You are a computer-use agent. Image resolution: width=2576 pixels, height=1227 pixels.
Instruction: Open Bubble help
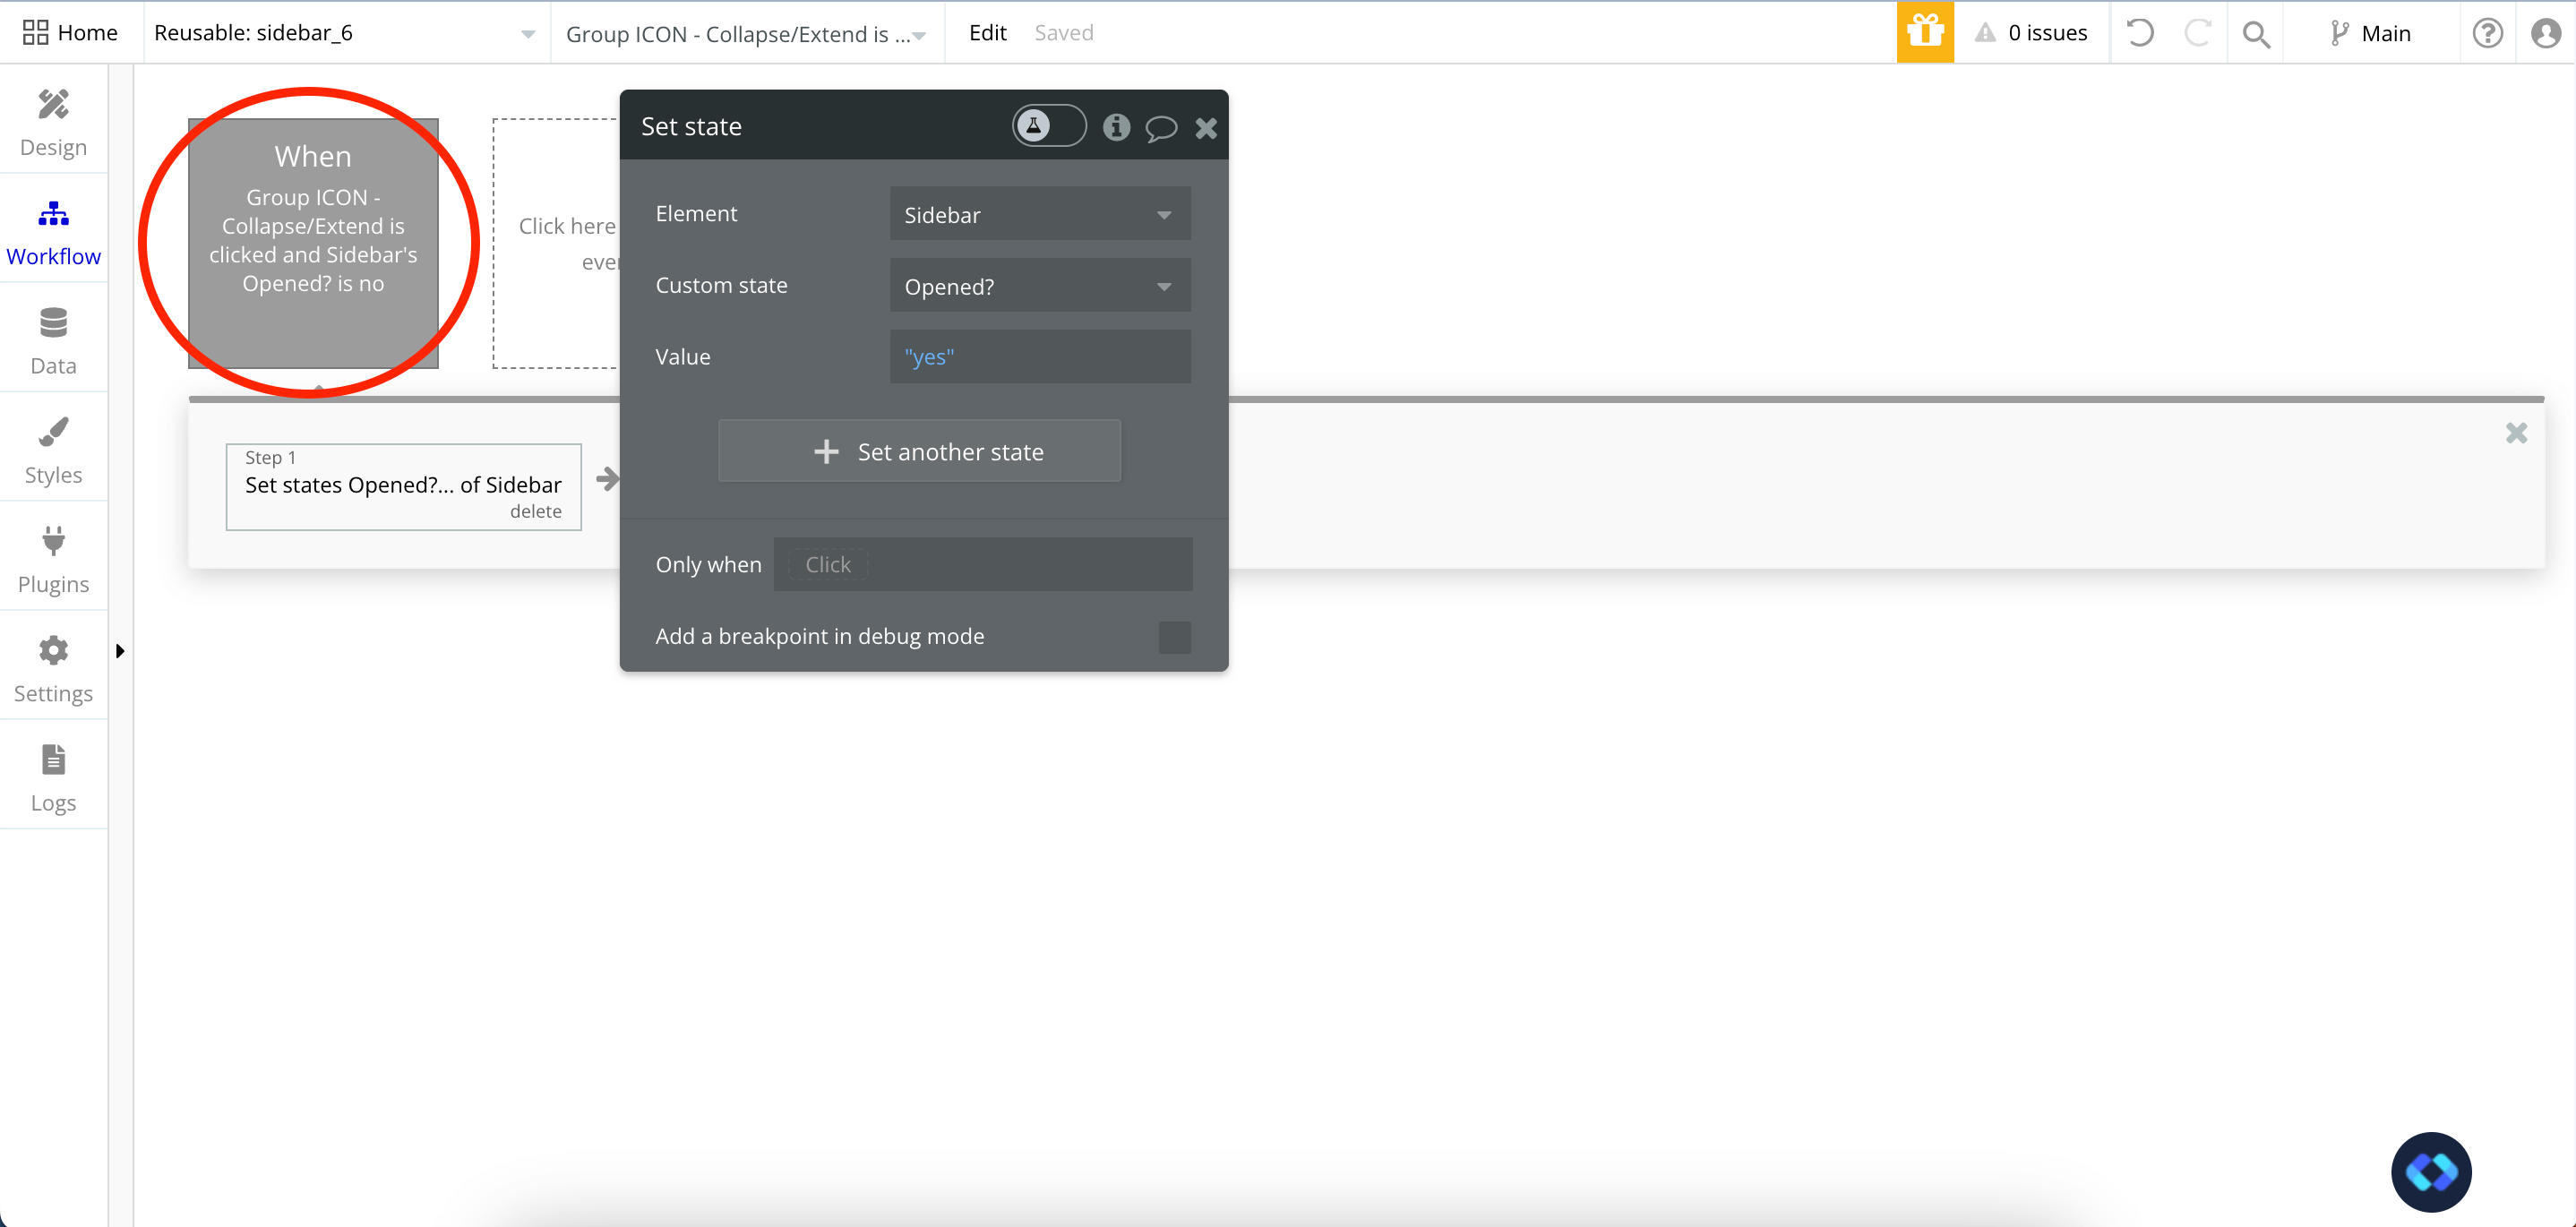tap(2488, 32)
